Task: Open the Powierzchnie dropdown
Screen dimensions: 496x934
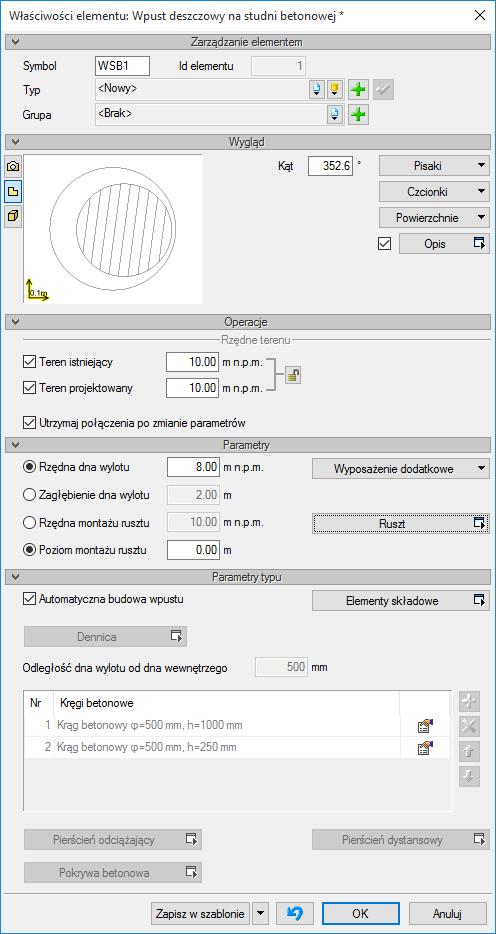Action: [434, 218]
